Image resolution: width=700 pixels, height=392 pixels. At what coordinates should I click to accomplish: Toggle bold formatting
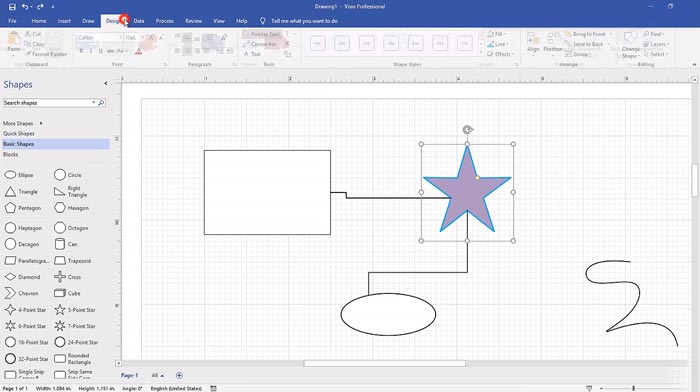(x=81, y=51)
